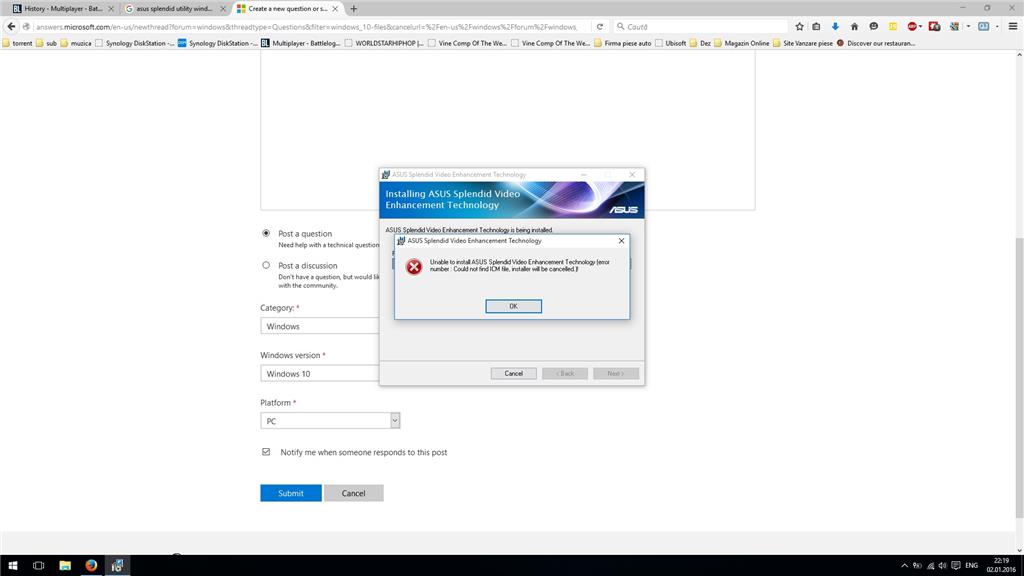Open the 'Discover our restauran...' bookmark
This screenshot has height=576, width=1024.
(876, 43)
